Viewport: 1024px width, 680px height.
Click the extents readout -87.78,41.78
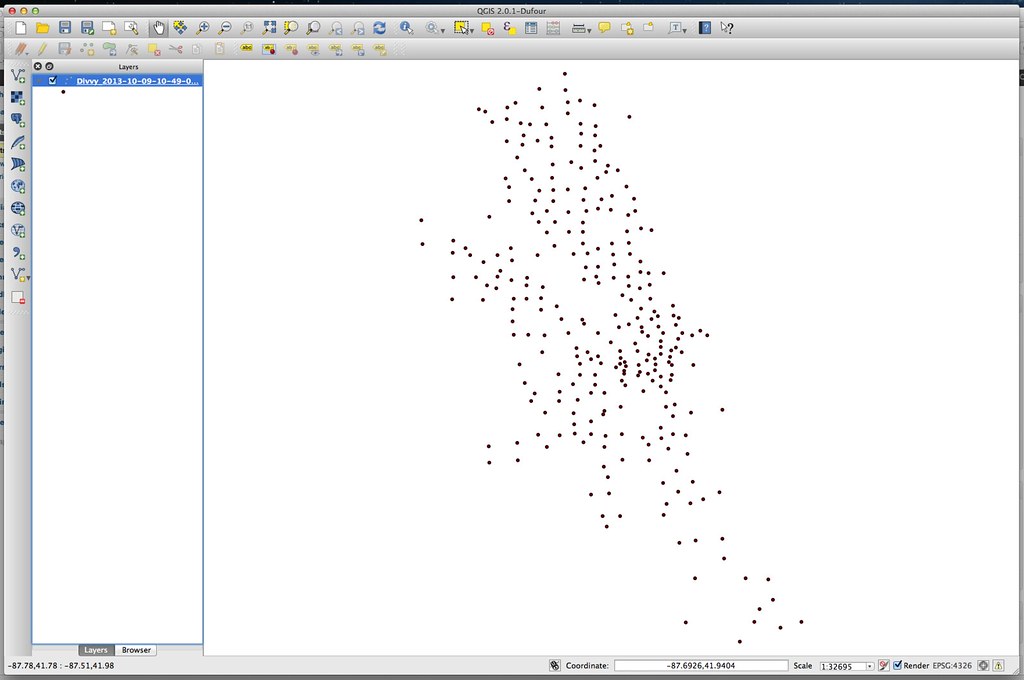coord(61,666)
